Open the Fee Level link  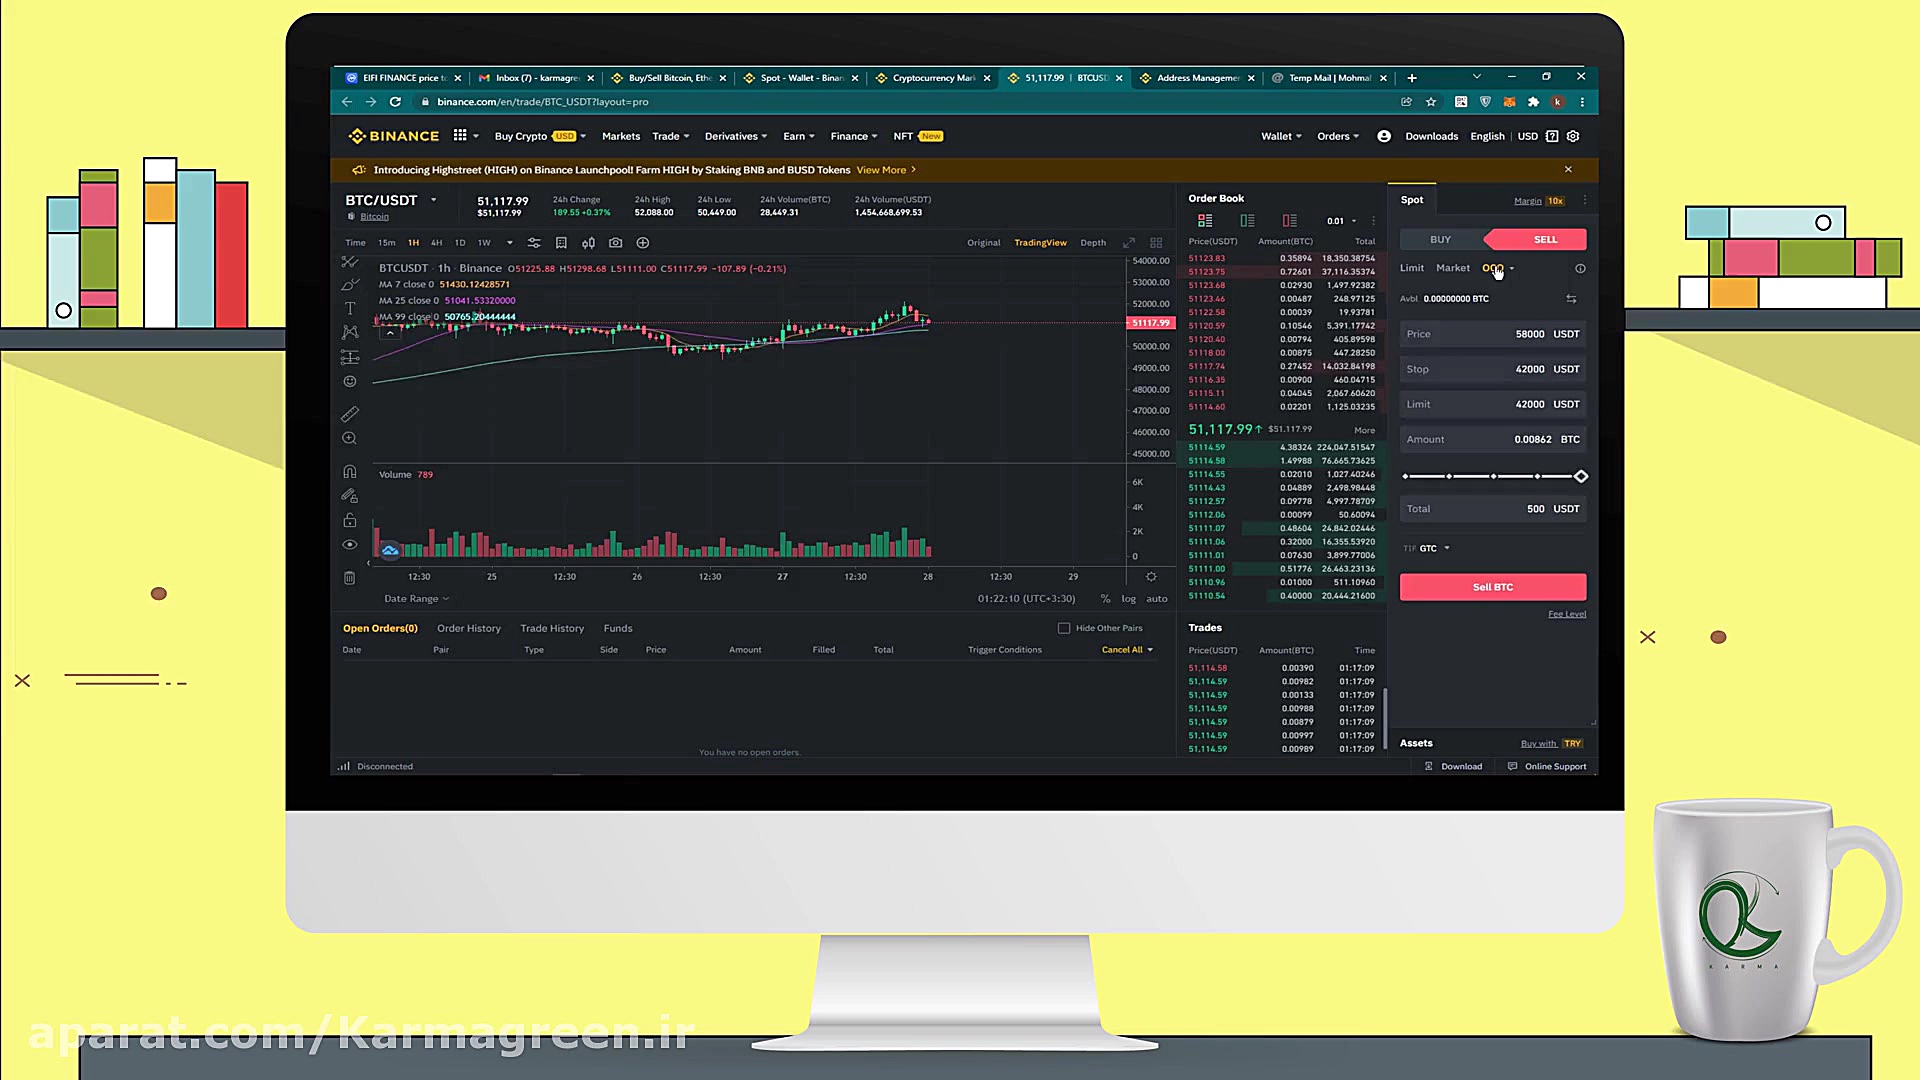click(x=1567, y=614)
